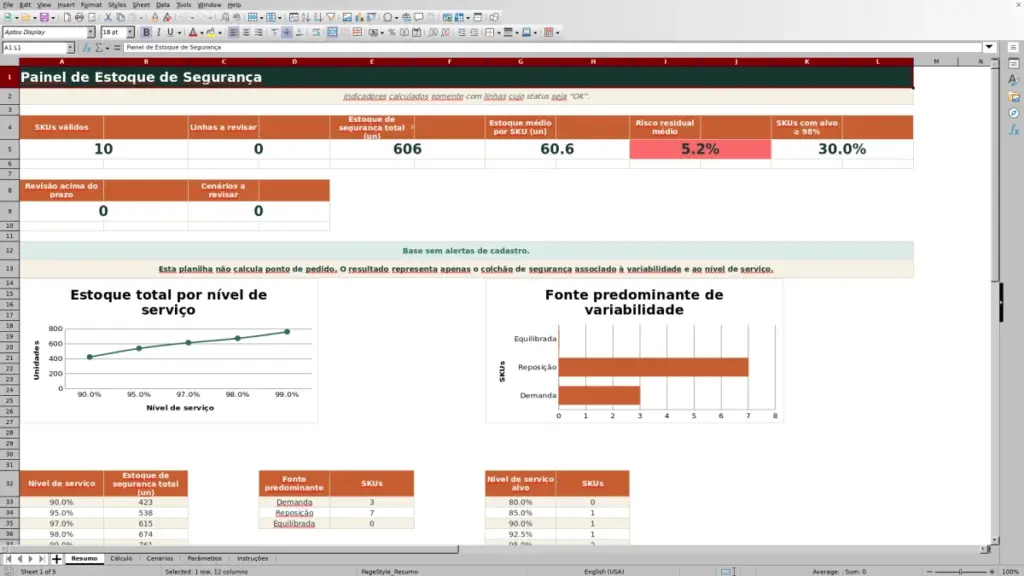Click the vertical scrollbar thumb
This screenshot has width=1024, height=576.
pyautogui.click(x=995, y=173)
